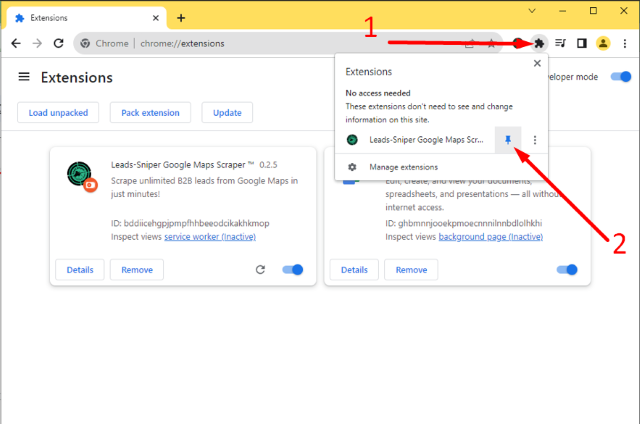Click the 'No access needed' heading in popup
The width and height of the screenshot is (640, 424).
(378, 93)
